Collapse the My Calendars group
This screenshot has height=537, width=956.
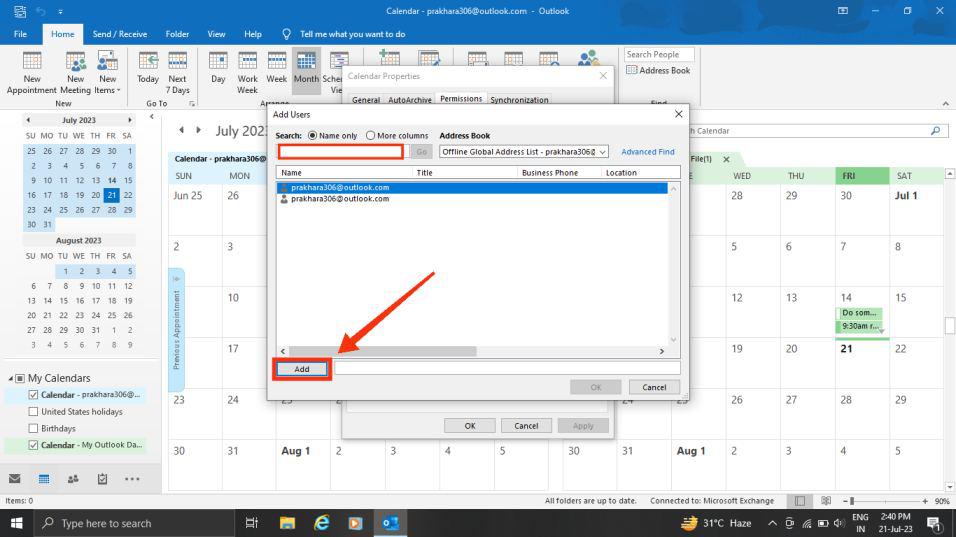(x=10, y=379)
